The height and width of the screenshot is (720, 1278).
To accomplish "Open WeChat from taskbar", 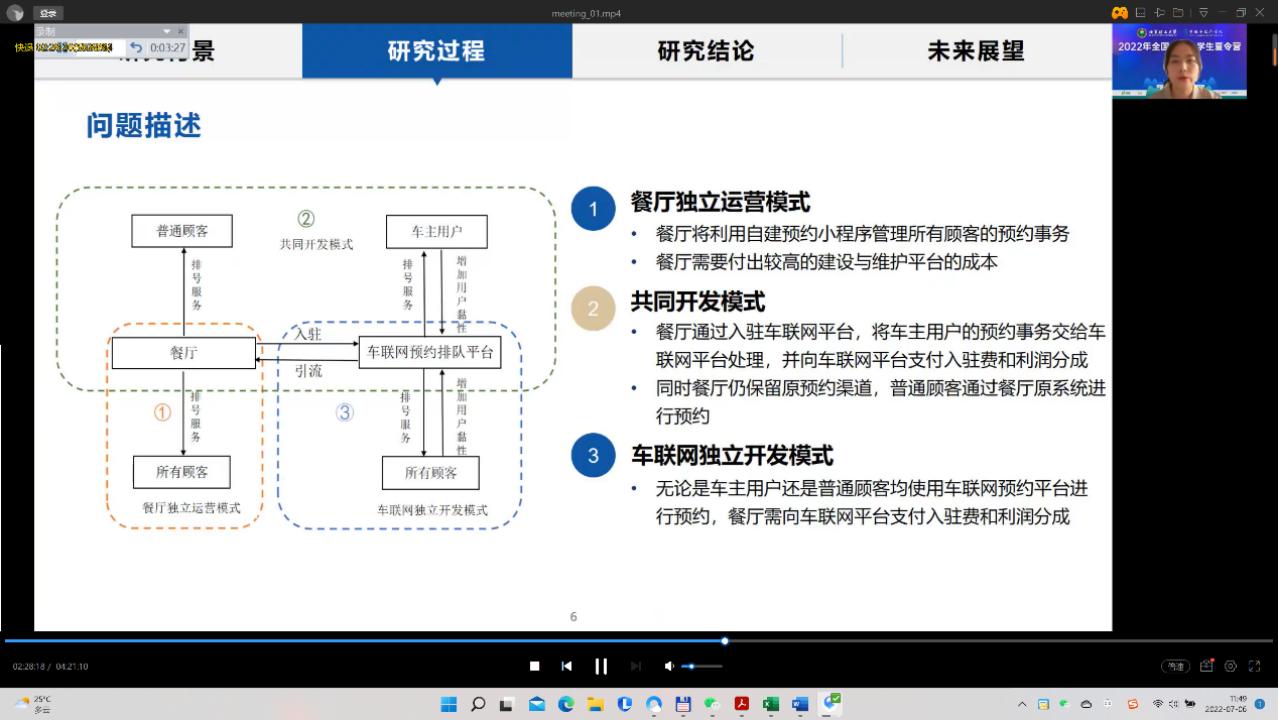I will (x=713, y=704).
